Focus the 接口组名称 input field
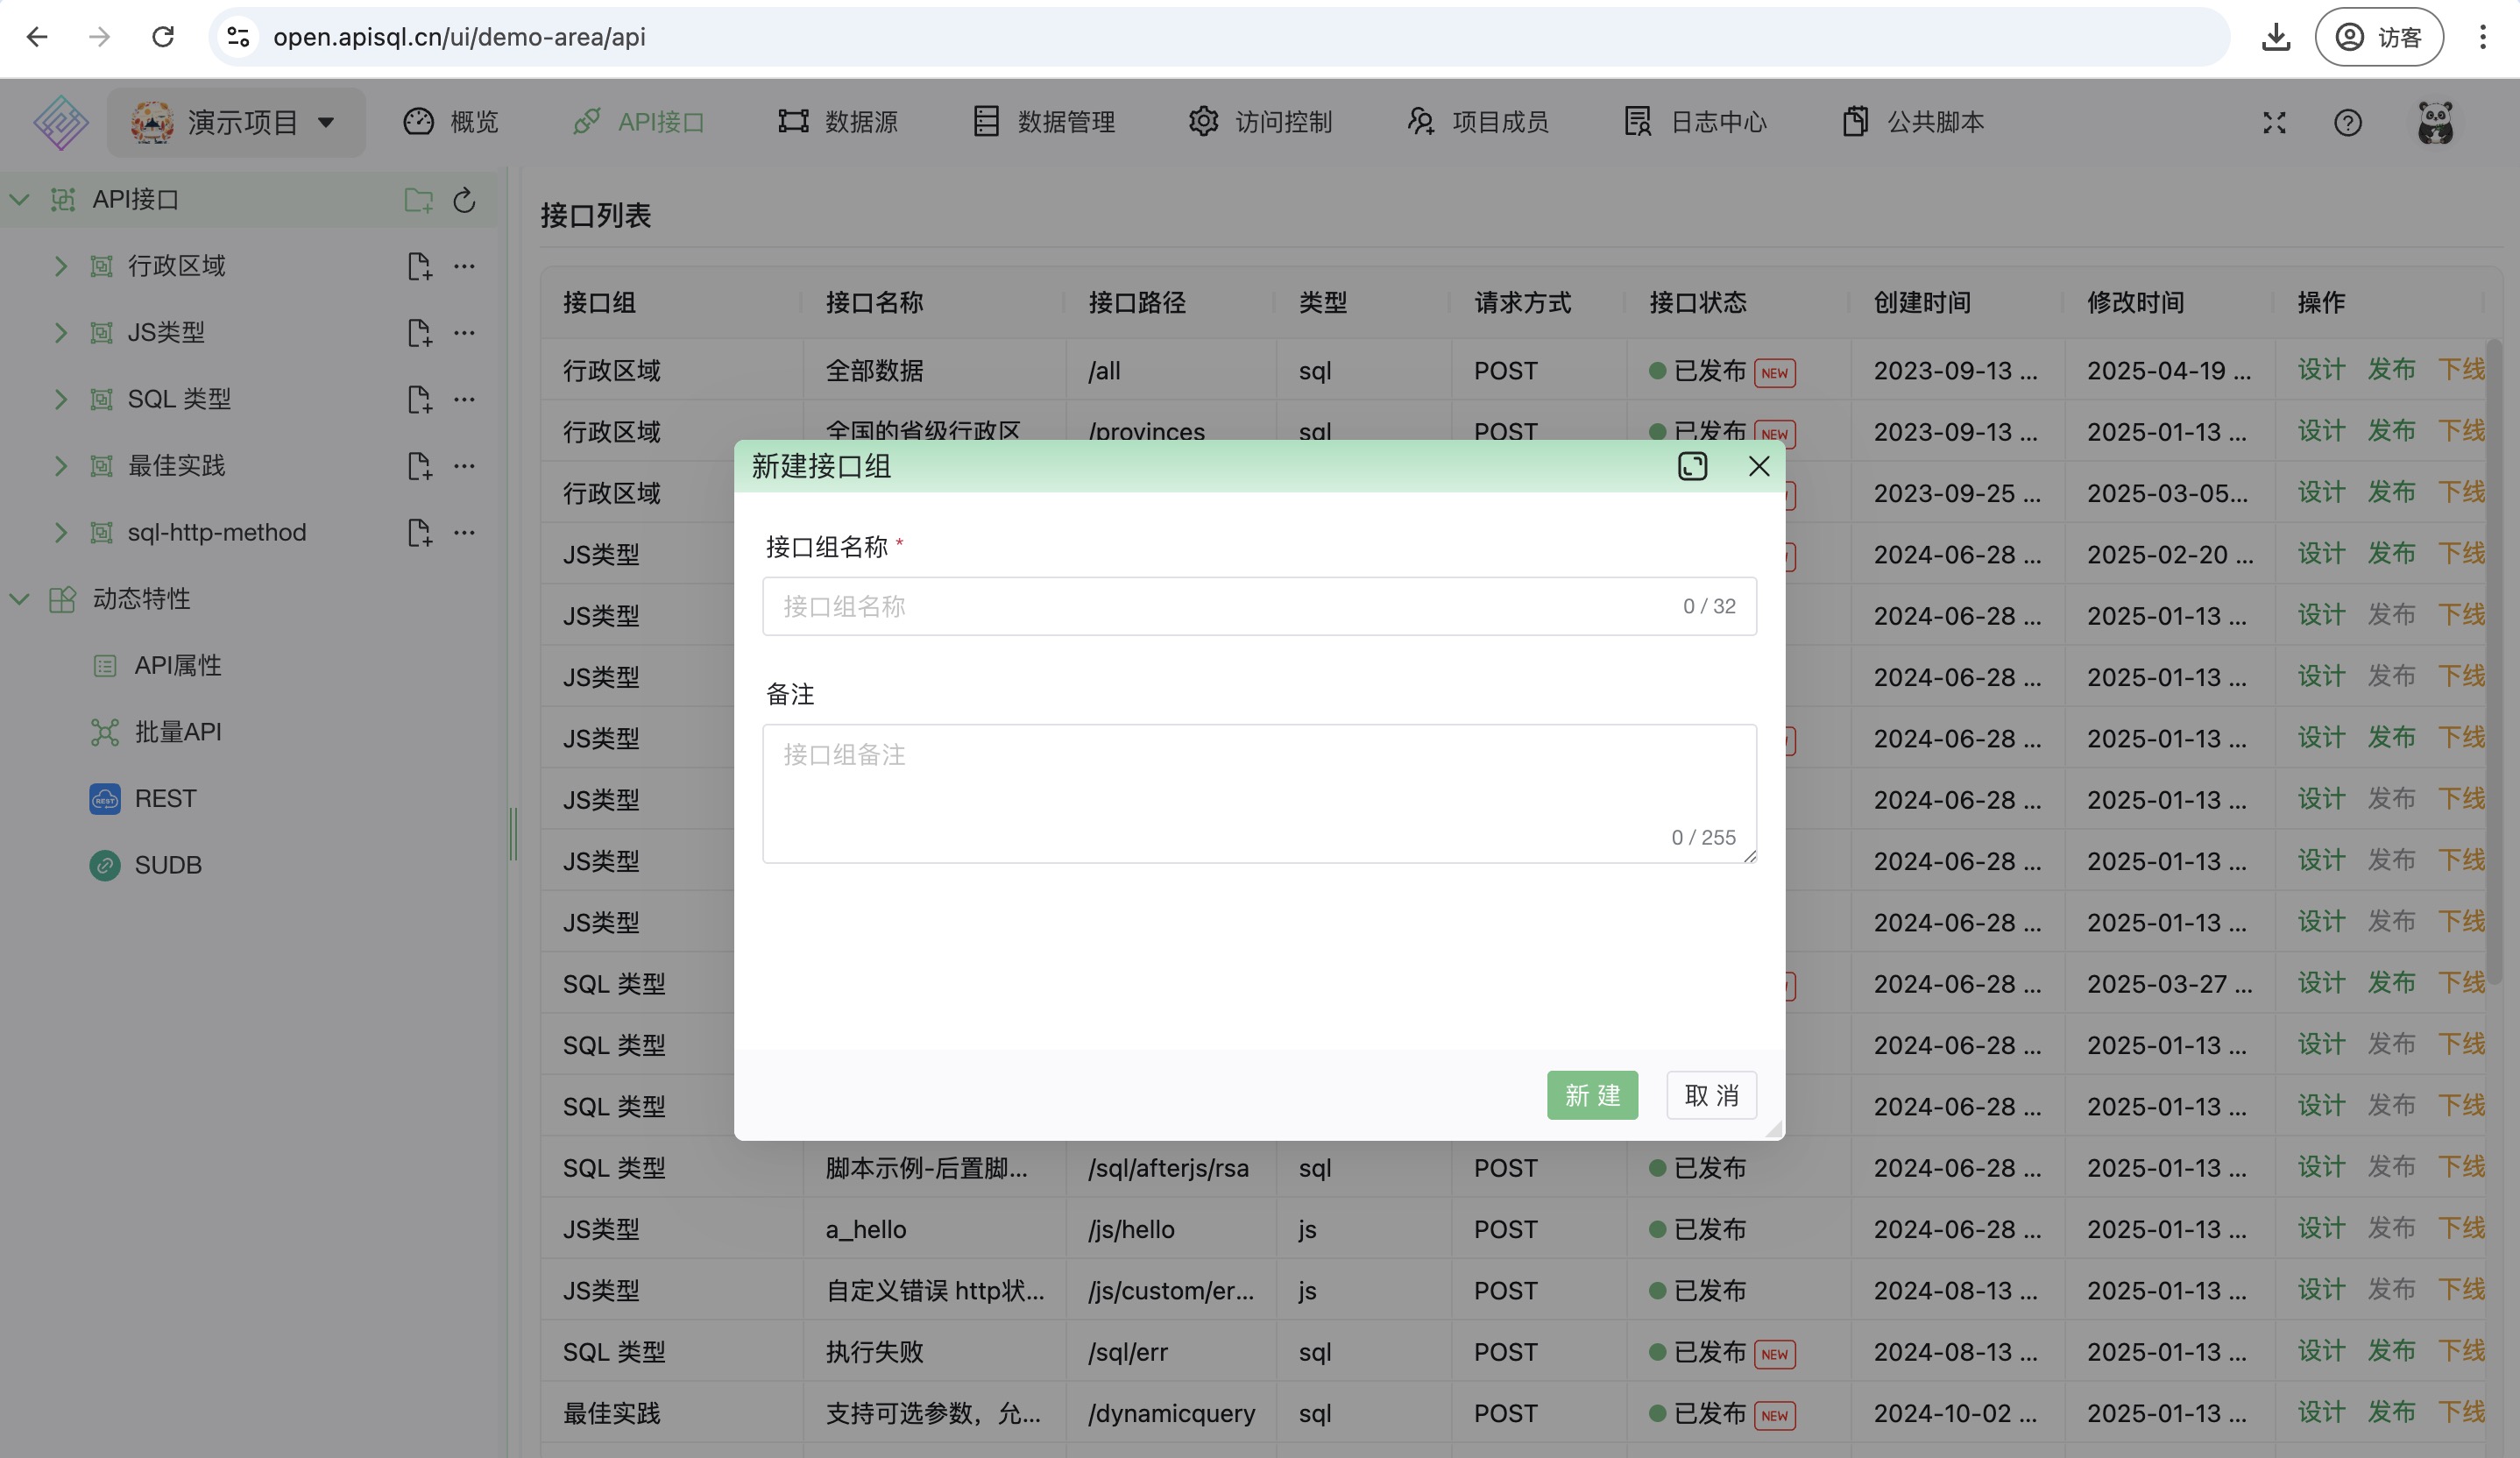 click(x=1220, y=606)
